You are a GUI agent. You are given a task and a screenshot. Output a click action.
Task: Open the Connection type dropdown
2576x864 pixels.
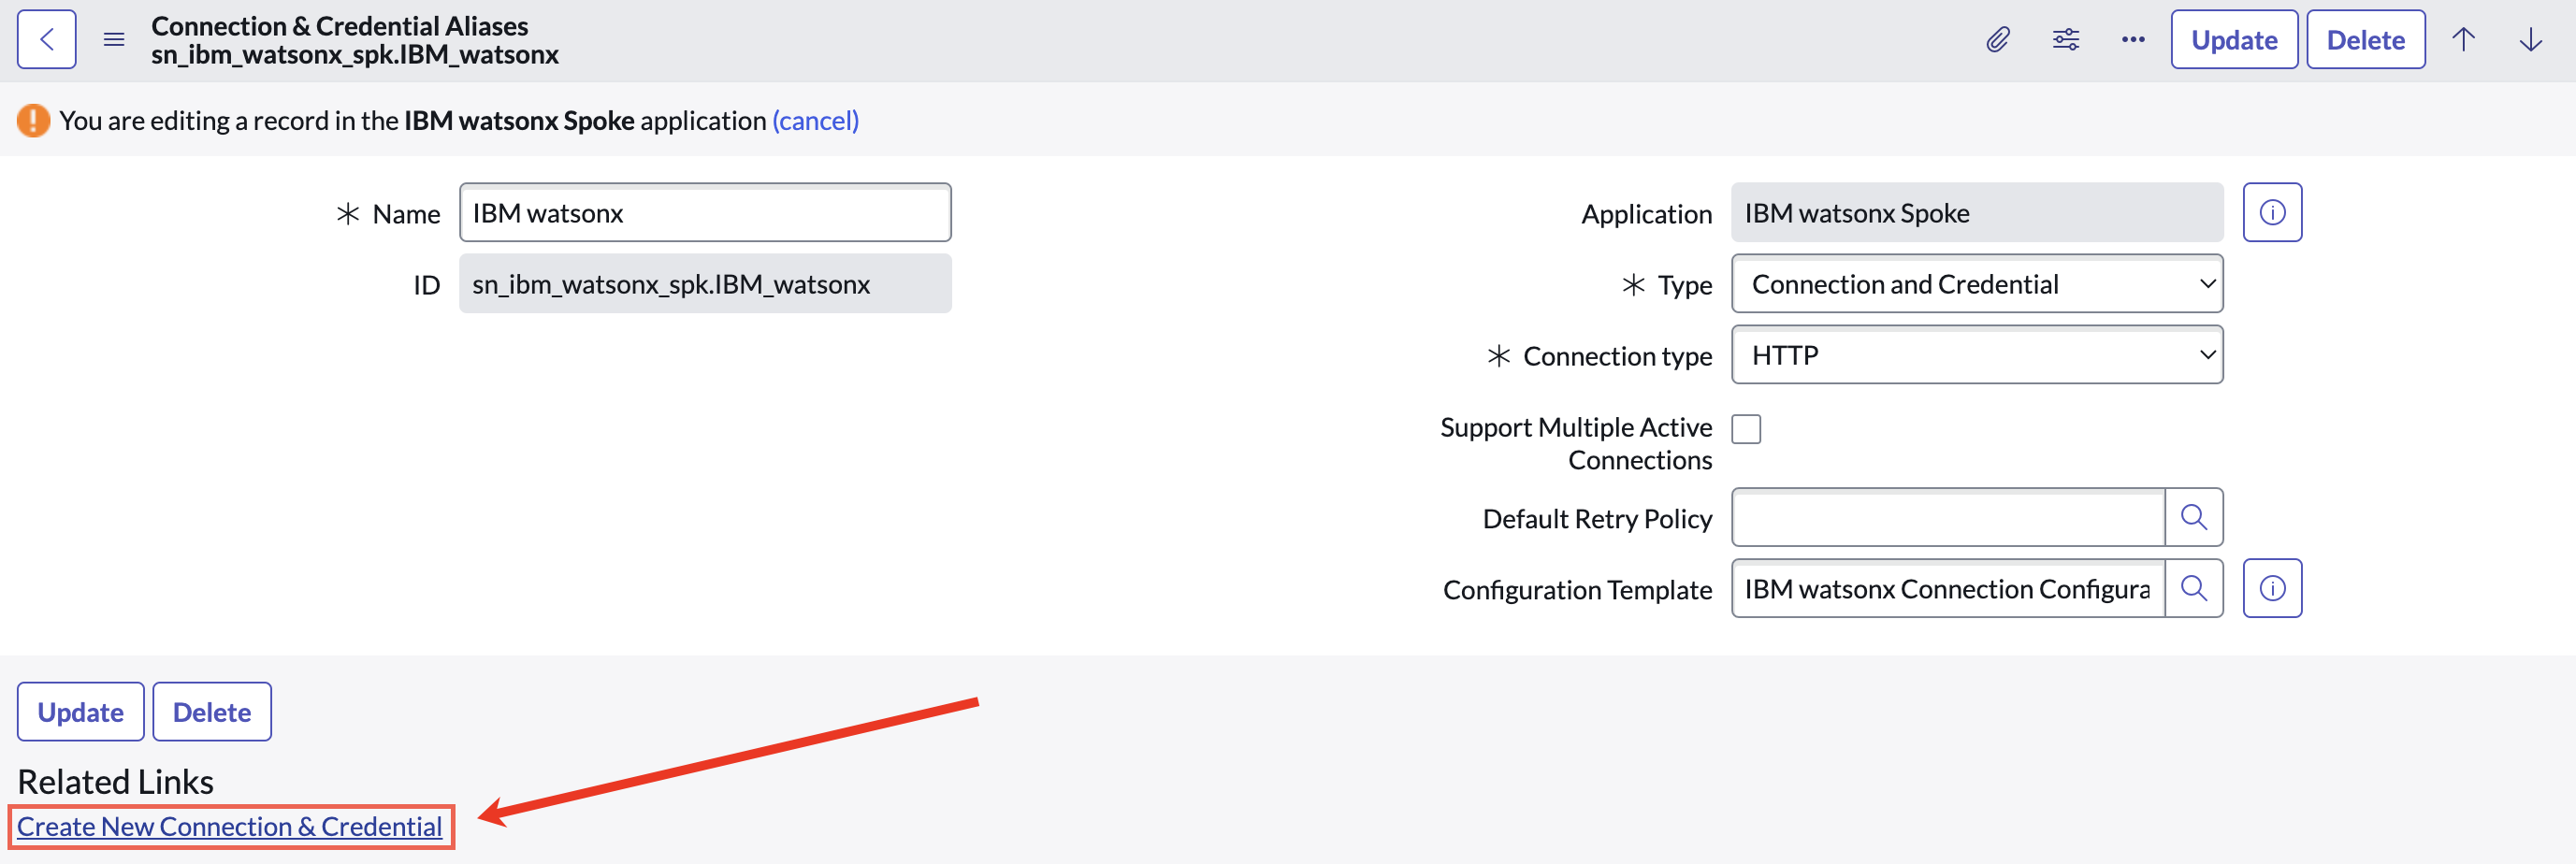pyautogui.click(x=1977, y=355)
